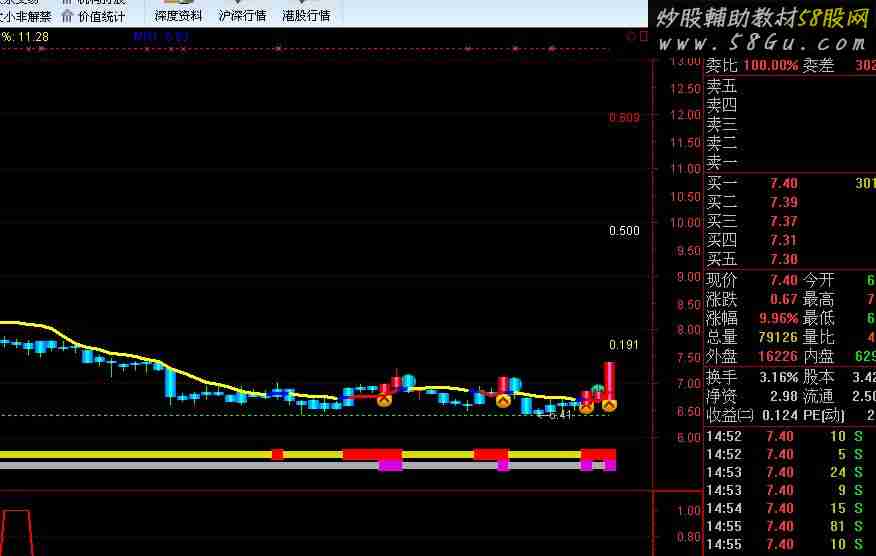Click the PE(动) label
Screen dimensions: 876x556
click(x=824, y=415)
